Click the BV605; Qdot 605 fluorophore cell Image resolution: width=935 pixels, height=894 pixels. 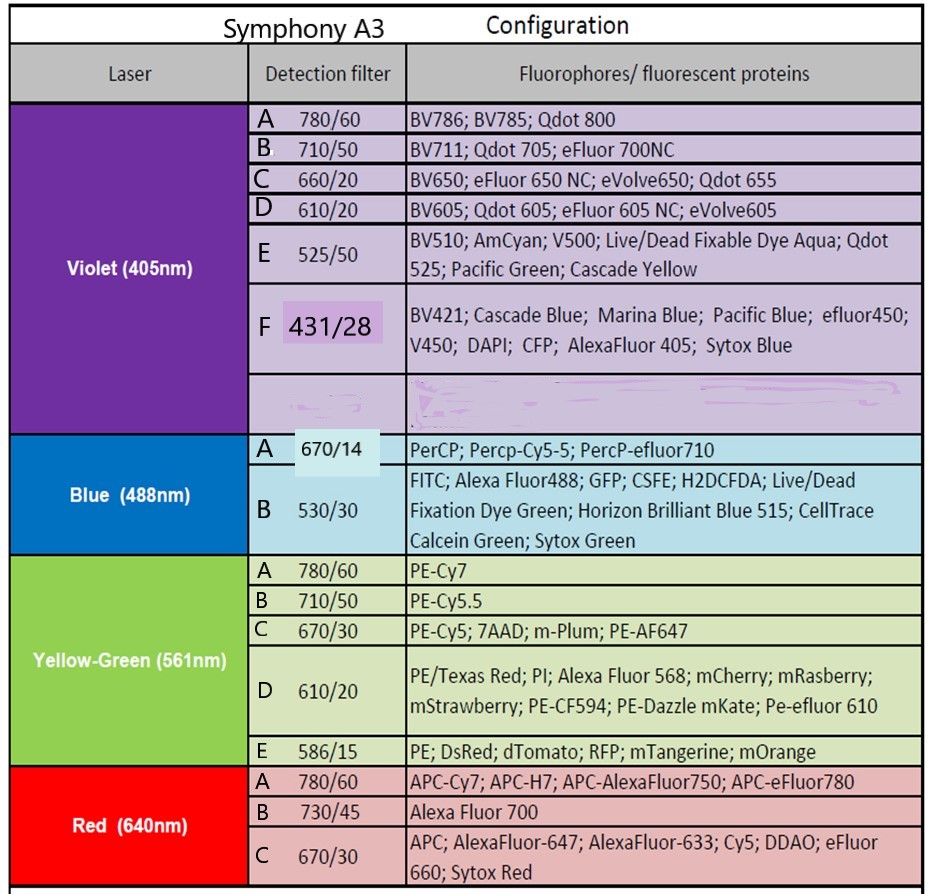click(664, 209)
